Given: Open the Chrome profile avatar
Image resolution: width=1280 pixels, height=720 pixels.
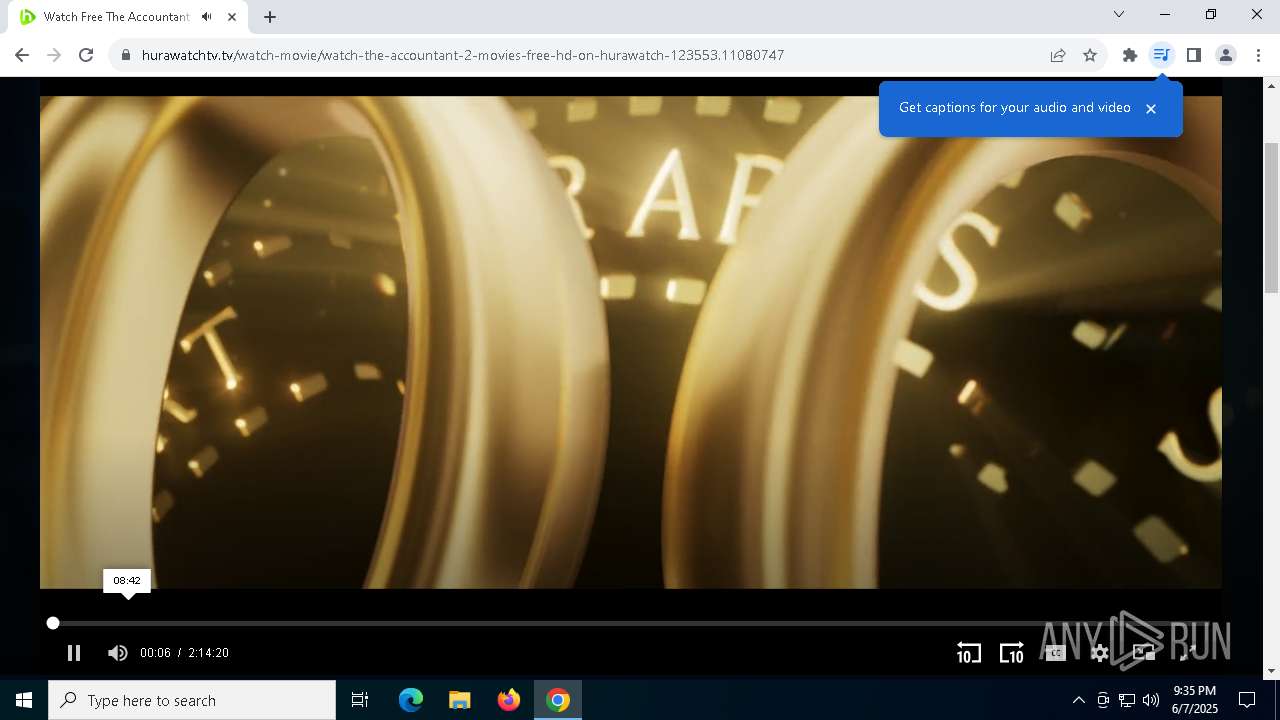Looking at the screenshot, I should (1226, 55).
